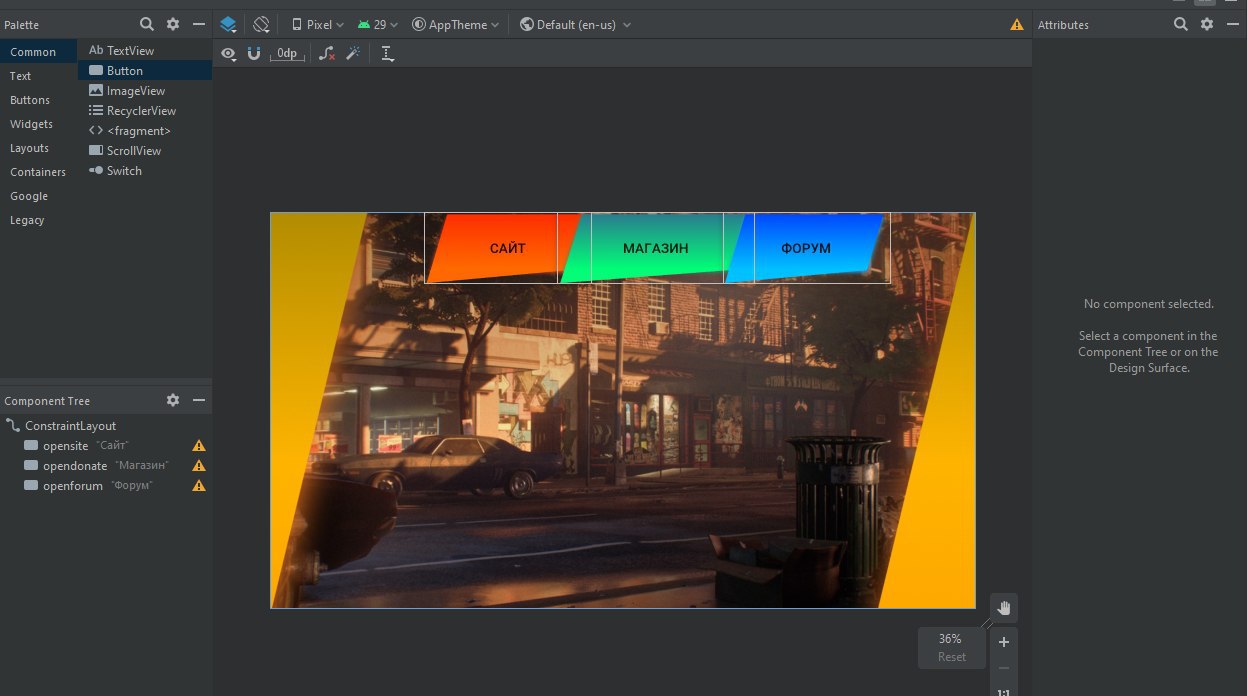This screenshot has height=696, width=1247.
Task: Select the Buttons palette category
Action: click(x=39, y=100)
